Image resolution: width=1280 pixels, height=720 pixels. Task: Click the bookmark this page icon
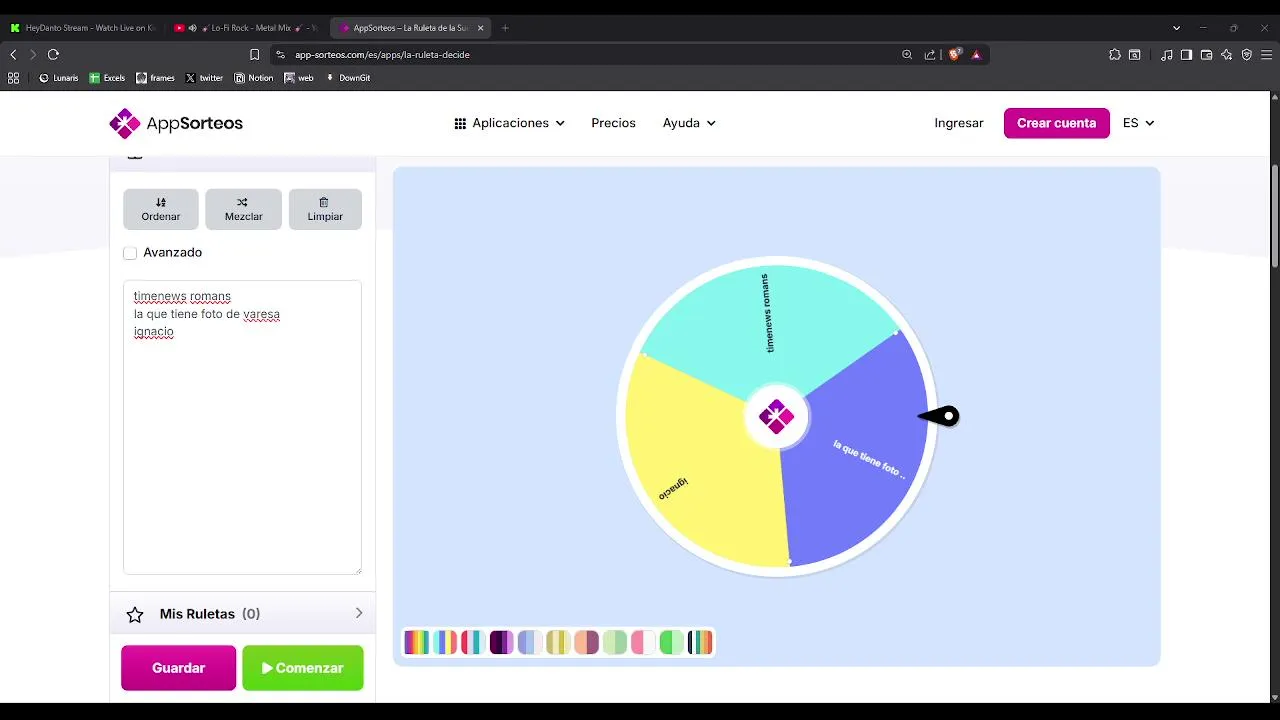[x=255, y=55]
